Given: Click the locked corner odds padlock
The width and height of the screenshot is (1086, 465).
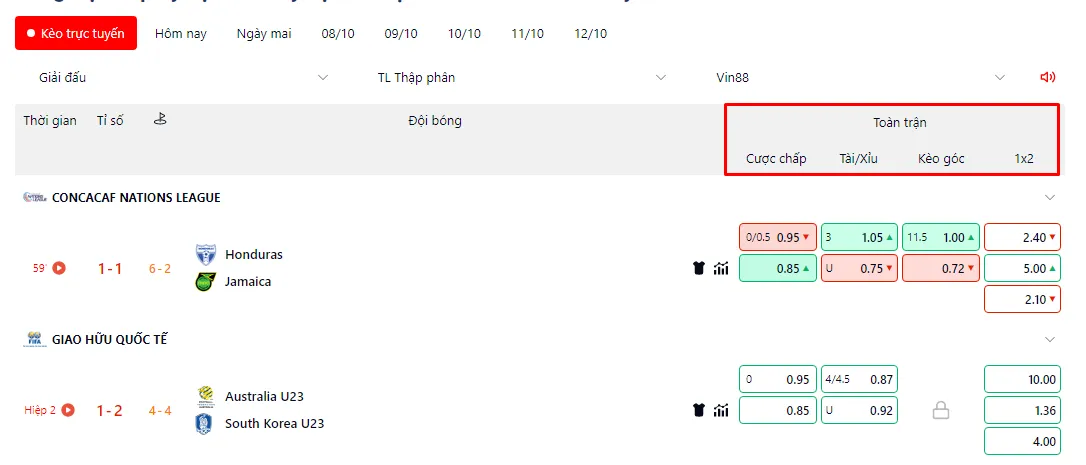Looking at the screenshot, I should [941, 412].
